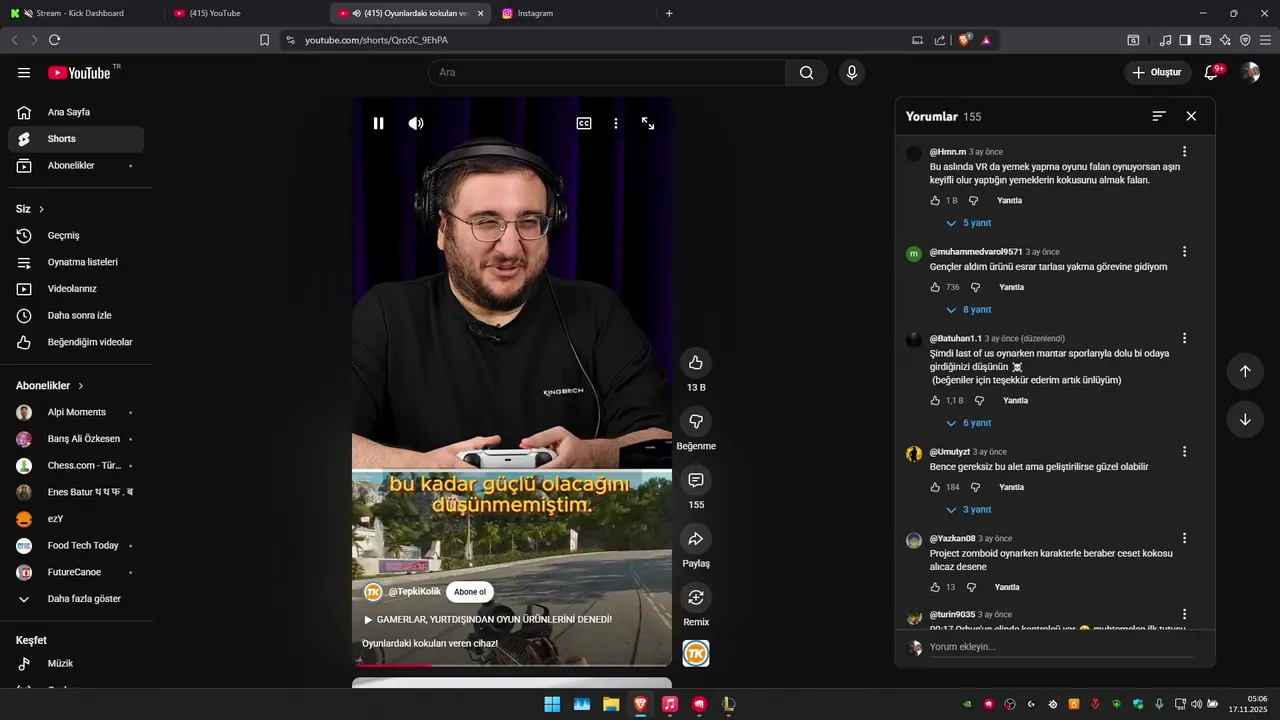Open the Brave Shields lion icon

(x=964, y=40)
